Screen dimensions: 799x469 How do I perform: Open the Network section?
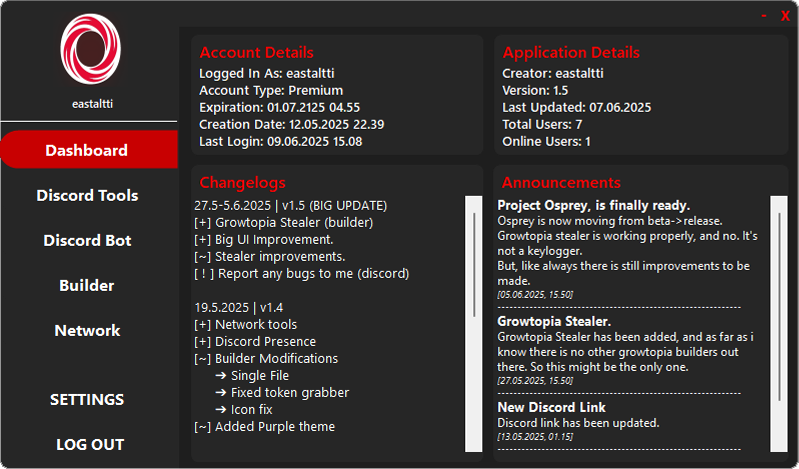87,330
